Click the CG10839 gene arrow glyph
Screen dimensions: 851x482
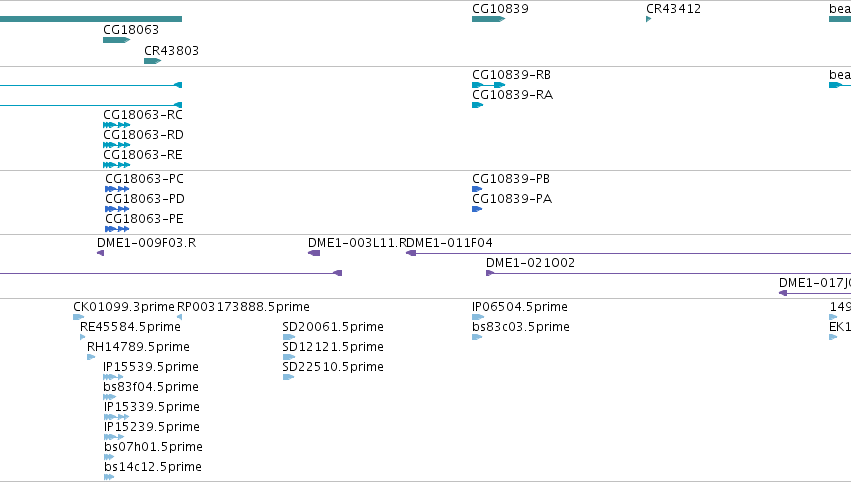pos(488,19)
